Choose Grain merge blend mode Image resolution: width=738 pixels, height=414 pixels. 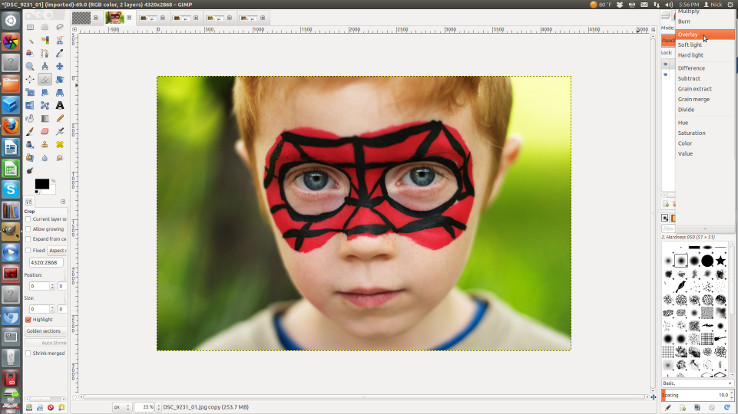(x=705, y=99)
